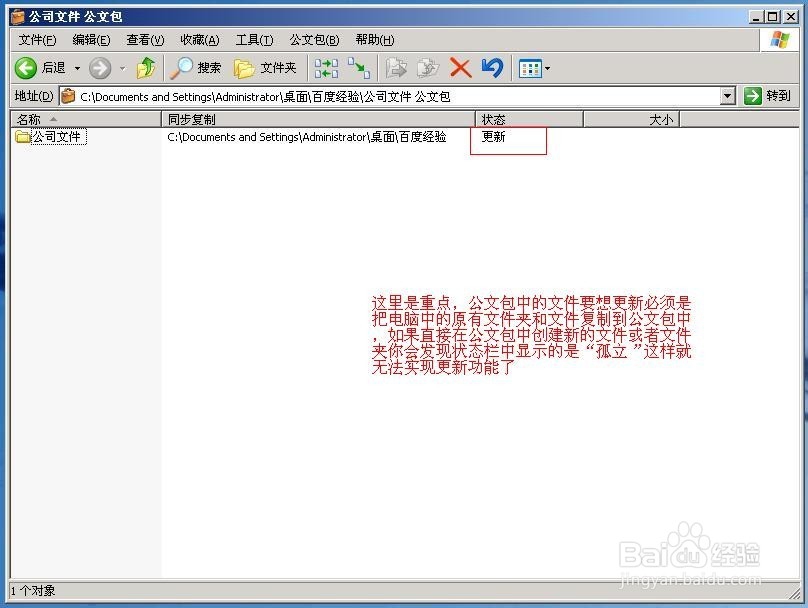This screenshot has width=808, height=608.
Task: Click the Copy To folder icon
Action: coord(428,68)
